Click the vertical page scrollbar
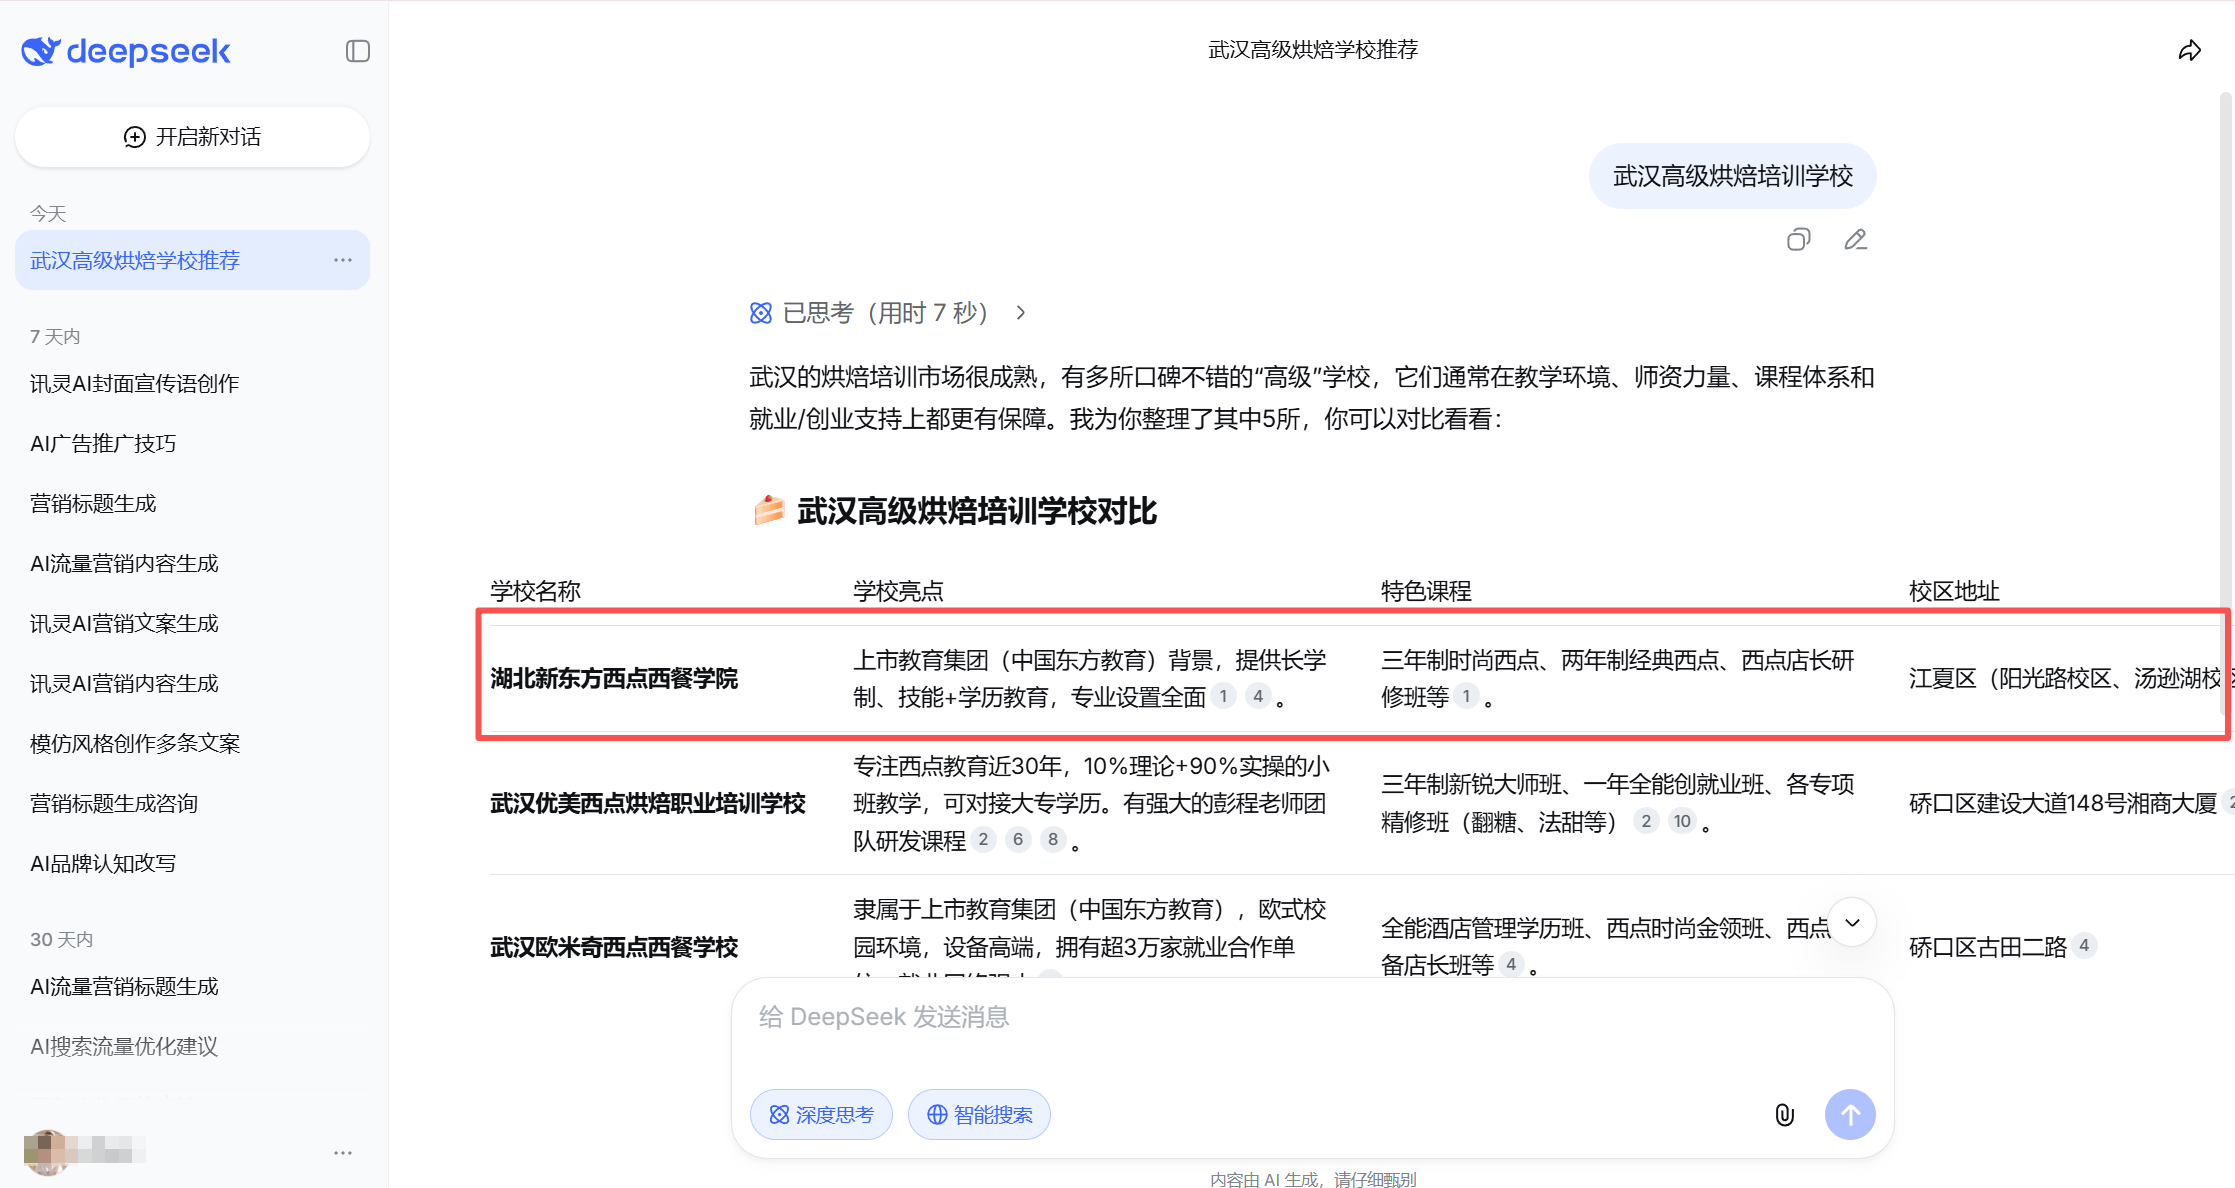This screenshot has height=1188, width=2235. (x=2225, y=400)
